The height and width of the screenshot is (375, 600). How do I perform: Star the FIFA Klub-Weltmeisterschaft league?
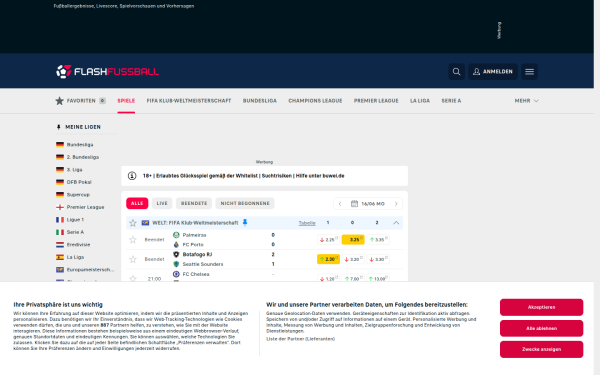(133, 223)
